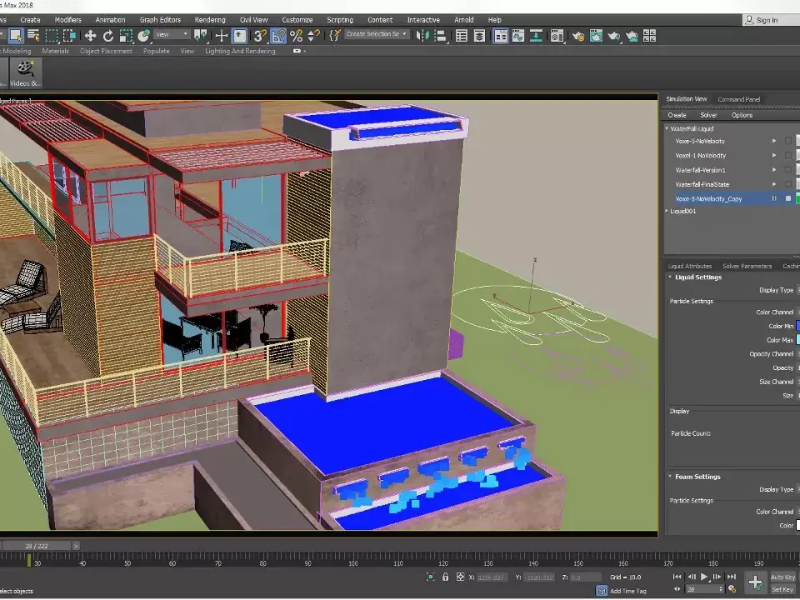Expand the Liquid001 tree node
800x600 pixels.
coord(667,212)
